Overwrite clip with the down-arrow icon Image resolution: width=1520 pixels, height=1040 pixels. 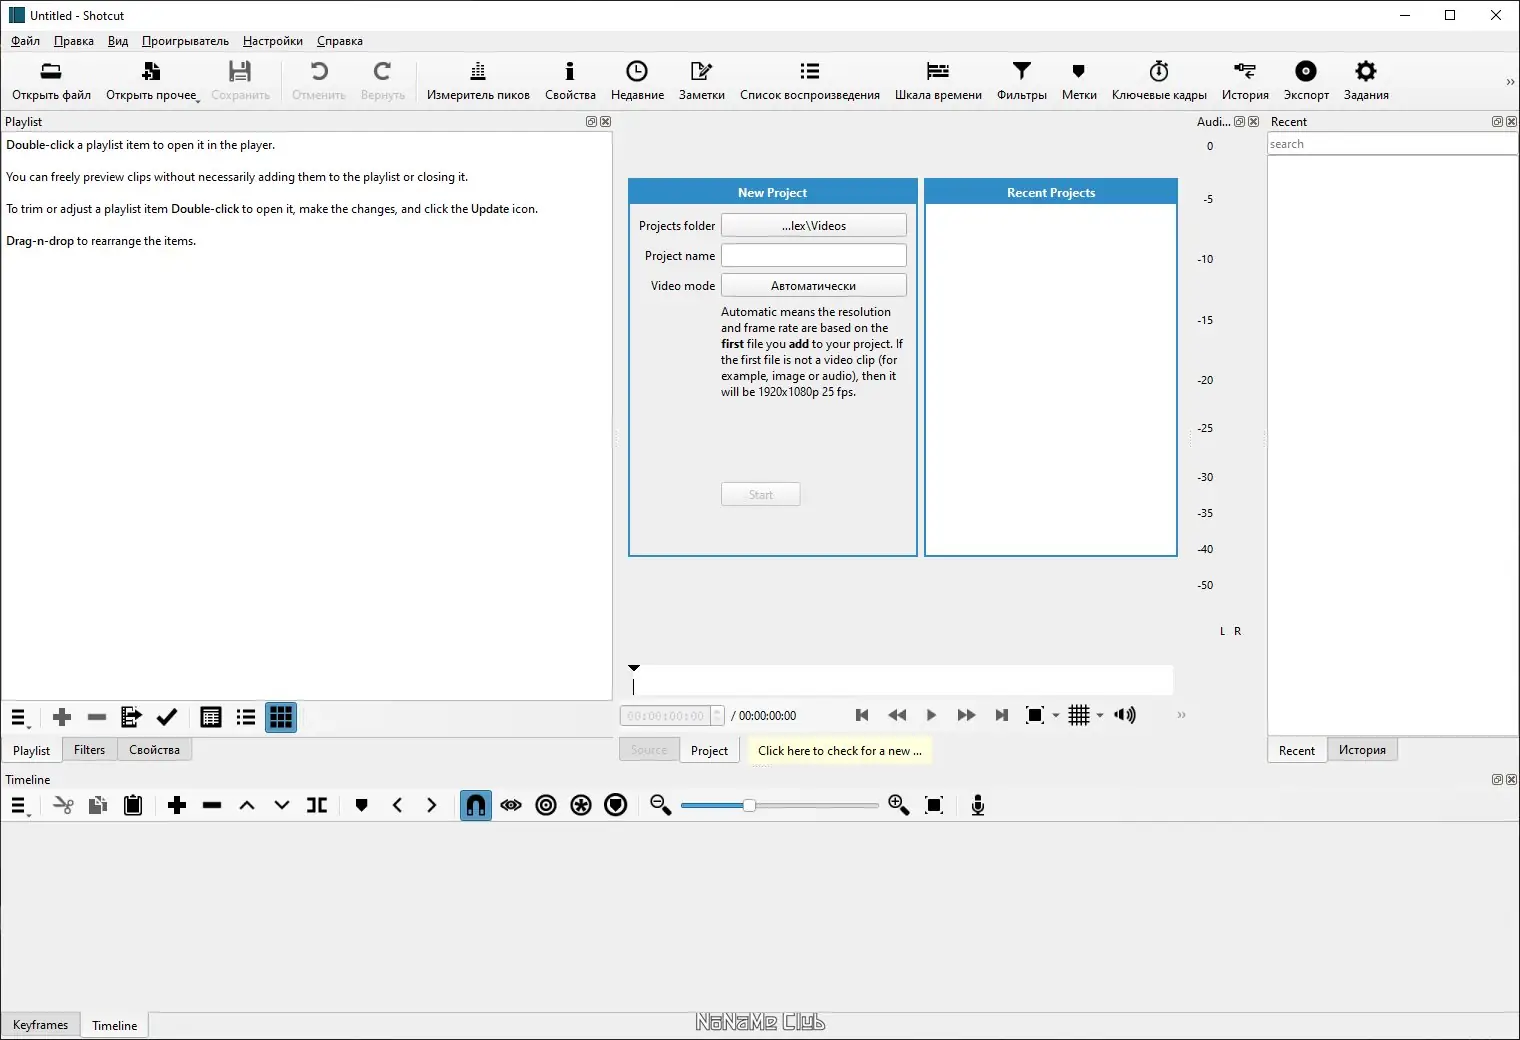(x=282, y=805)
